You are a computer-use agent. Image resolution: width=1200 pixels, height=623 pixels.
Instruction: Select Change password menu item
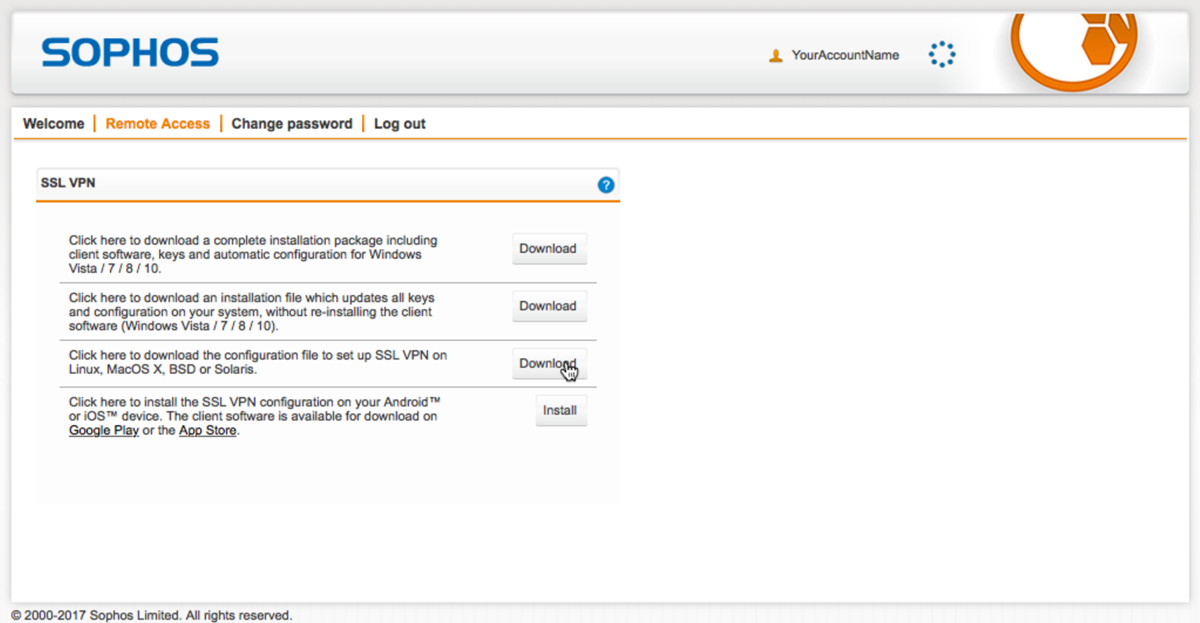(292, 124)
